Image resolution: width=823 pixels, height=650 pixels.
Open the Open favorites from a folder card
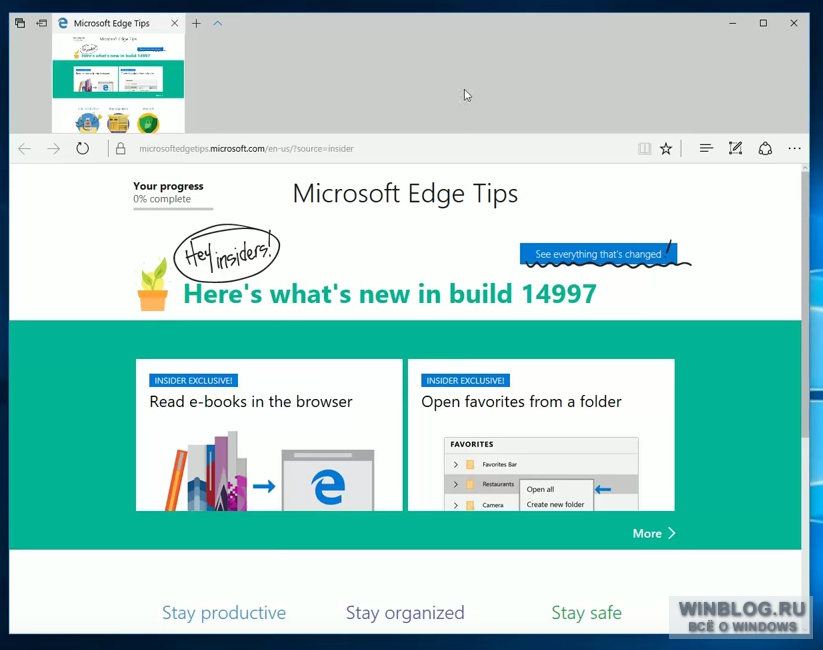(541, 435)
